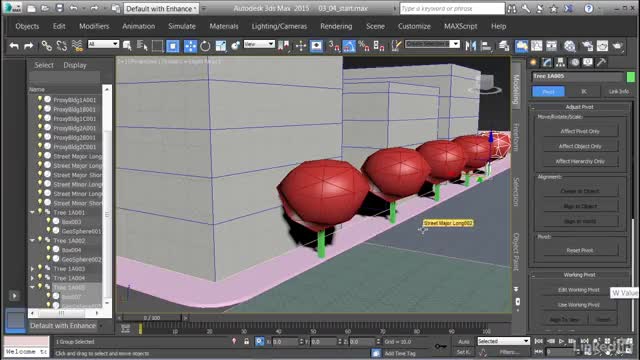
Task: Click the X coordinate input field
Action: click(285, 342)
